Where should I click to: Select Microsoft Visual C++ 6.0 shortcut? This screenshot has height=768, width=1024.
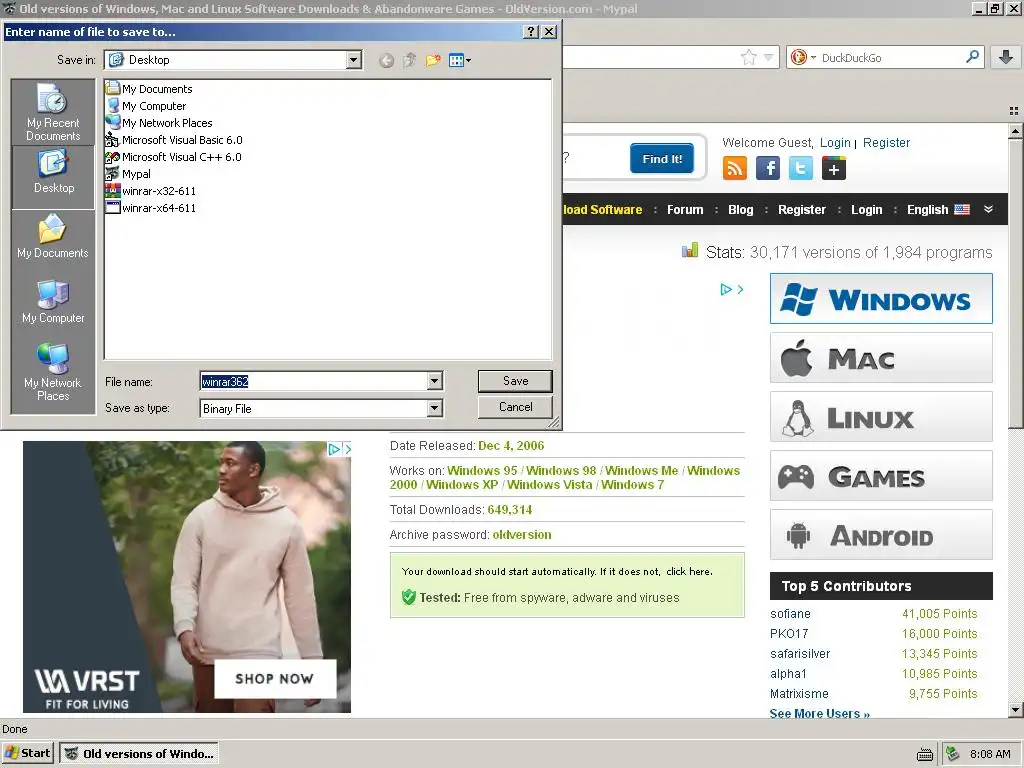(x=174, y=157)
